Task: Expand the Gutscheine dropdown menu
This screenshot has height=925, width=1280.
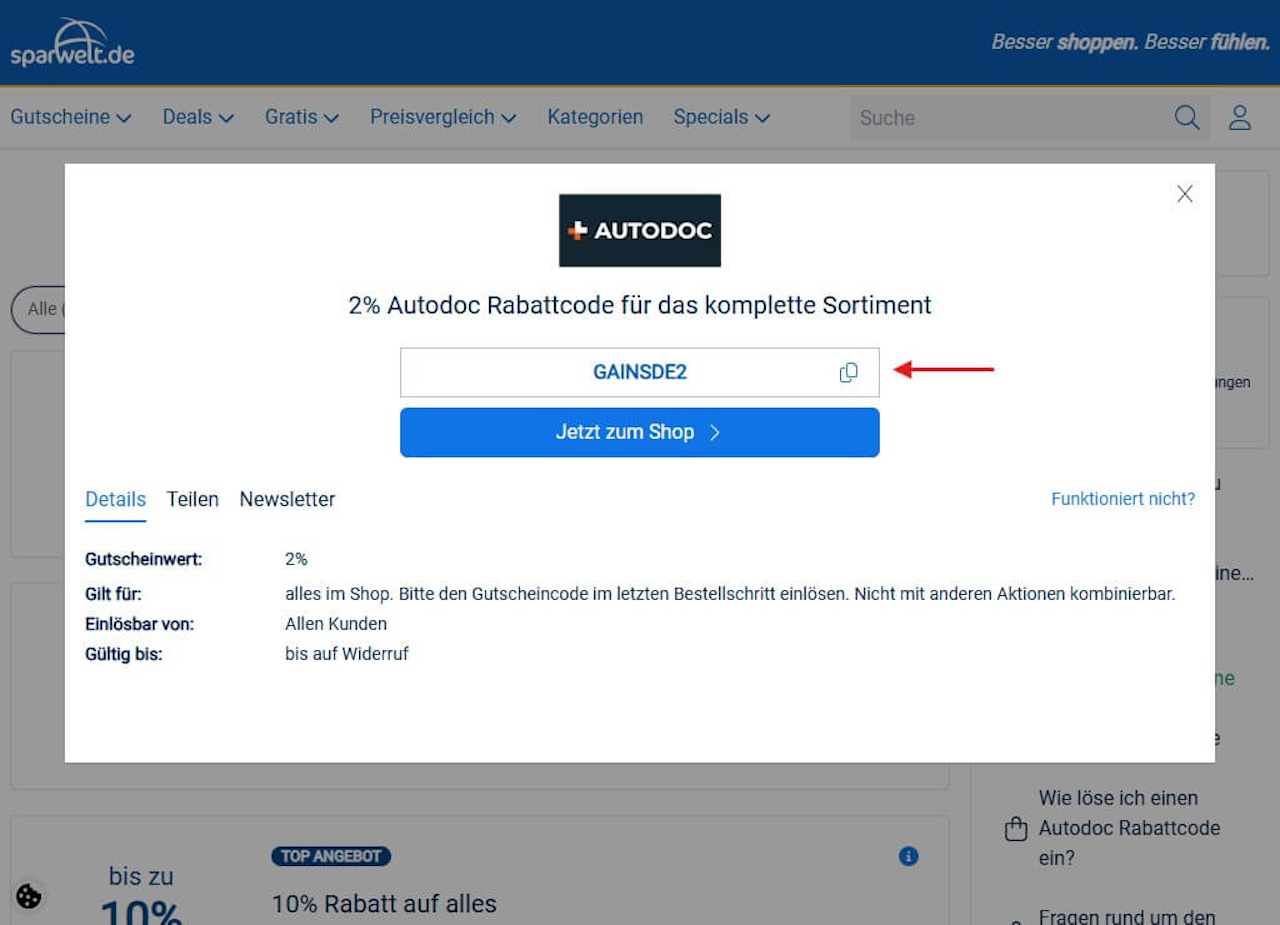Action: [71, 117]
